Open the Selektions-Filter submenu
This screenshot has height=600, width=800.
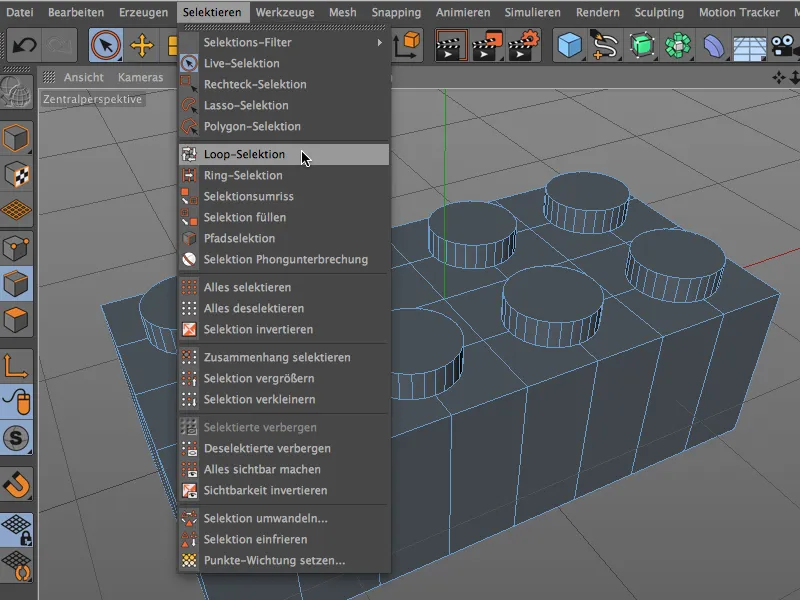tap(284, 42)
